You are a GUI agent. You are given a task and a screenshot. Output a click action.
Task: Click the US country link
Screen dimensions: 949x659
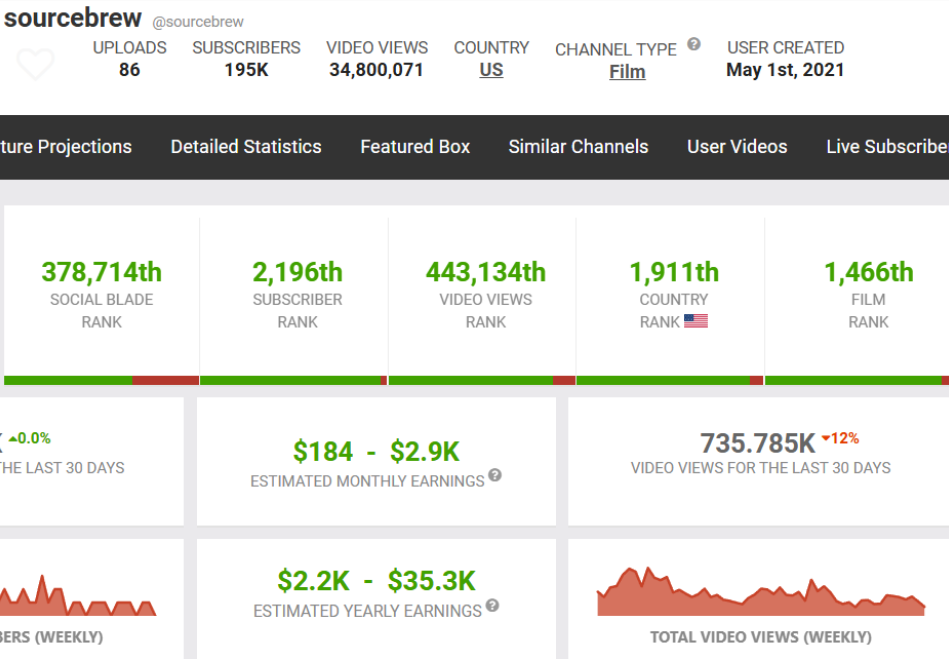pos(491,70)
